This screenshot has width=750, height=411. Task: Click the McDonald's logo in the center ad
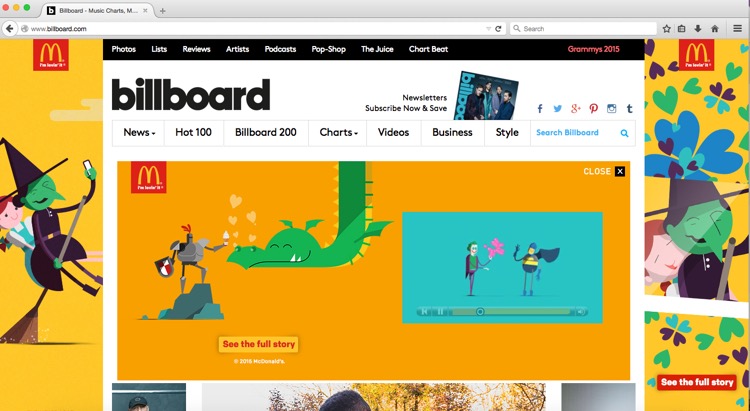tap(149, 177)
